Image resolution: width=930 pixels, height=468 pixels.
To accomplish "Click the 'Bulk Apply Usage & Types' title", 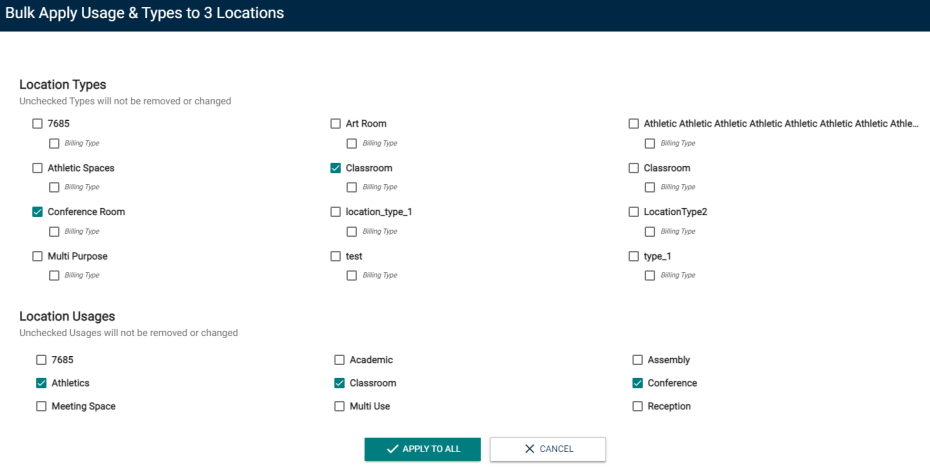I will [145, 13].
